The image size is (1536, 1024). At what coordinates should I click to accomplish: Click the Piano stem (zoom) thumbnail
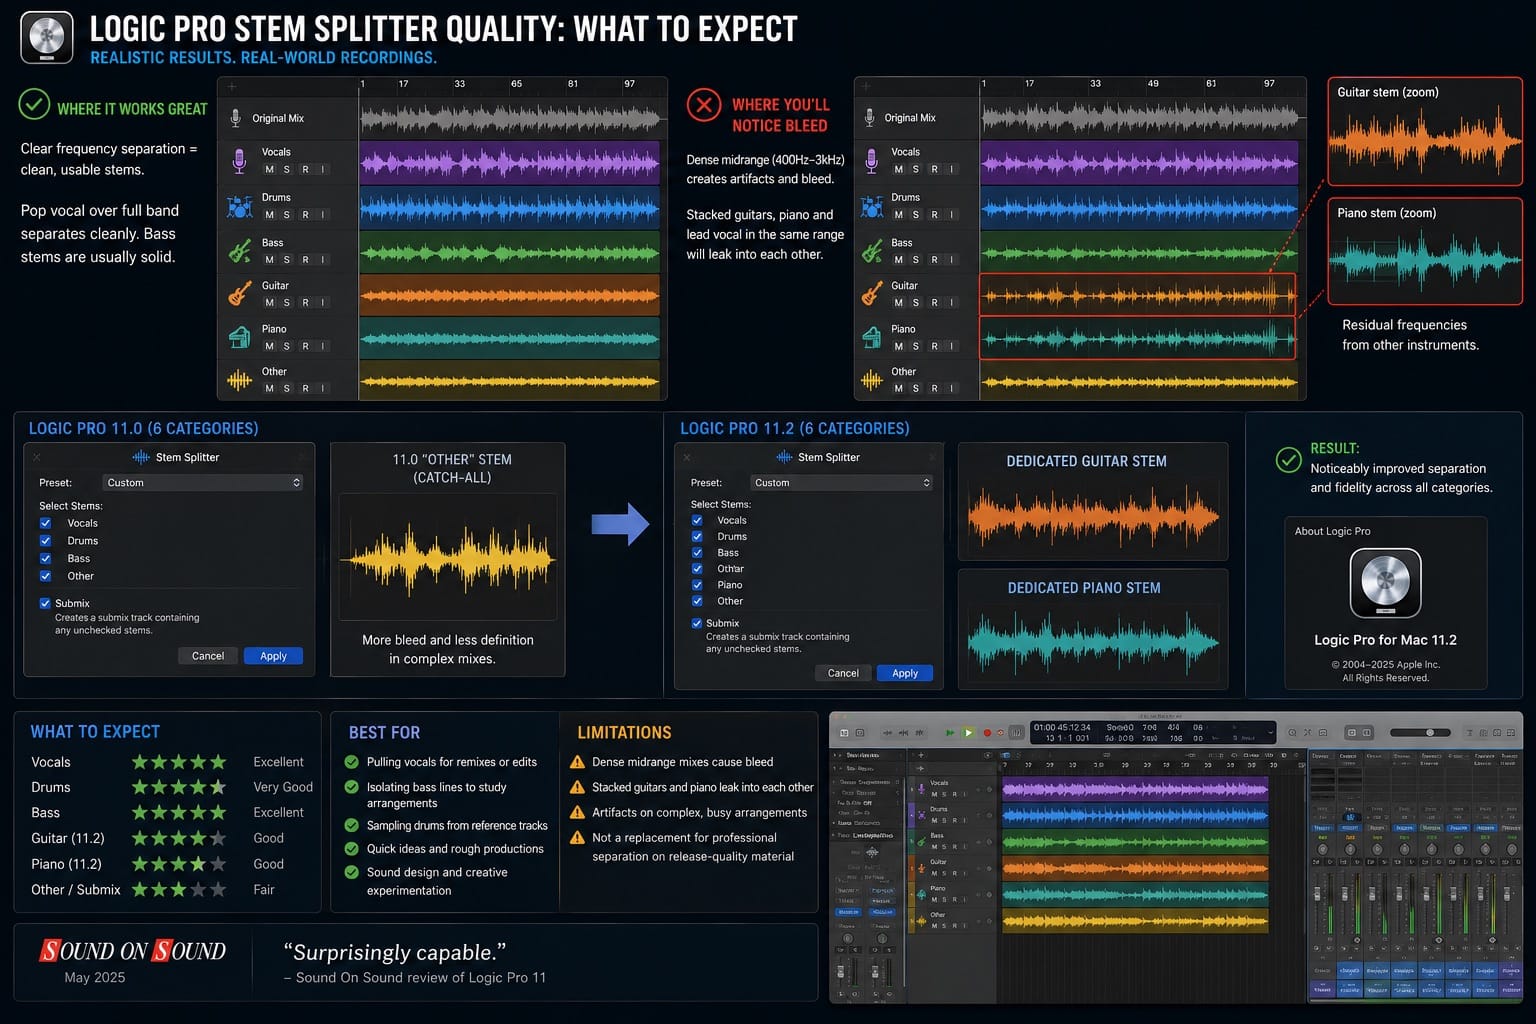pyautogui.click(x=1425, y=252)
